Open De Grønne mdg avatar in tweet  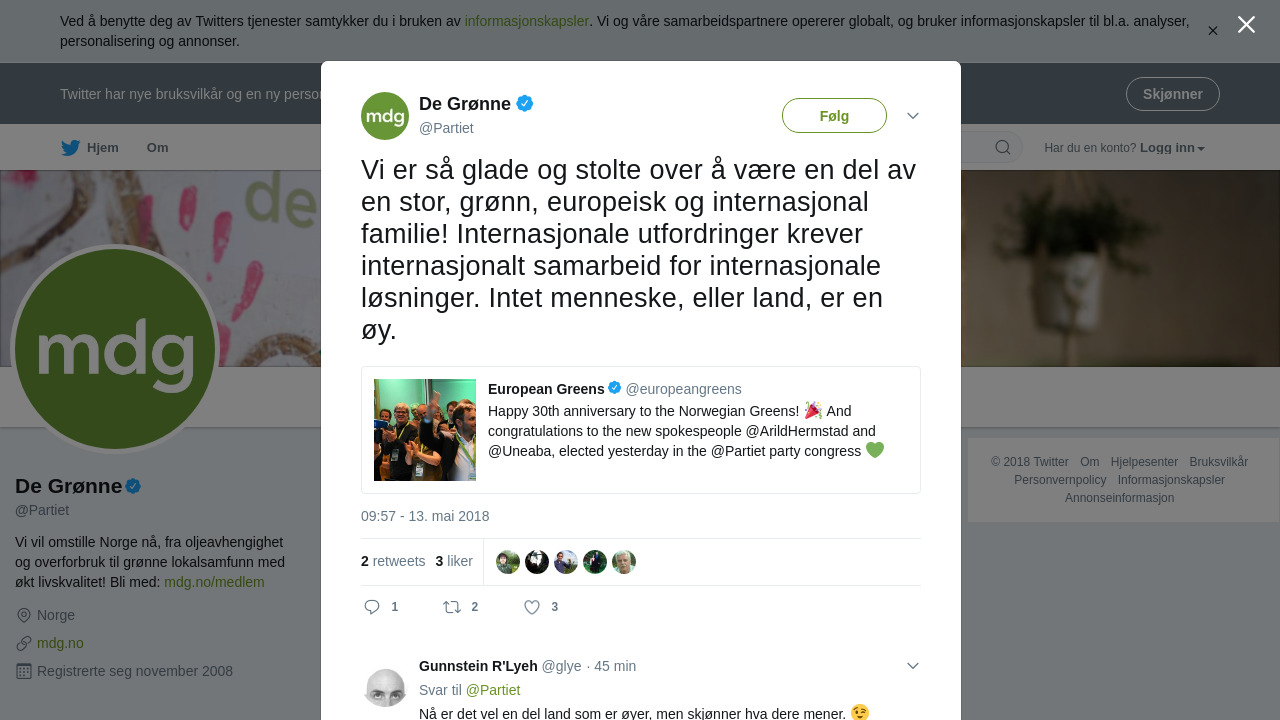385,116
